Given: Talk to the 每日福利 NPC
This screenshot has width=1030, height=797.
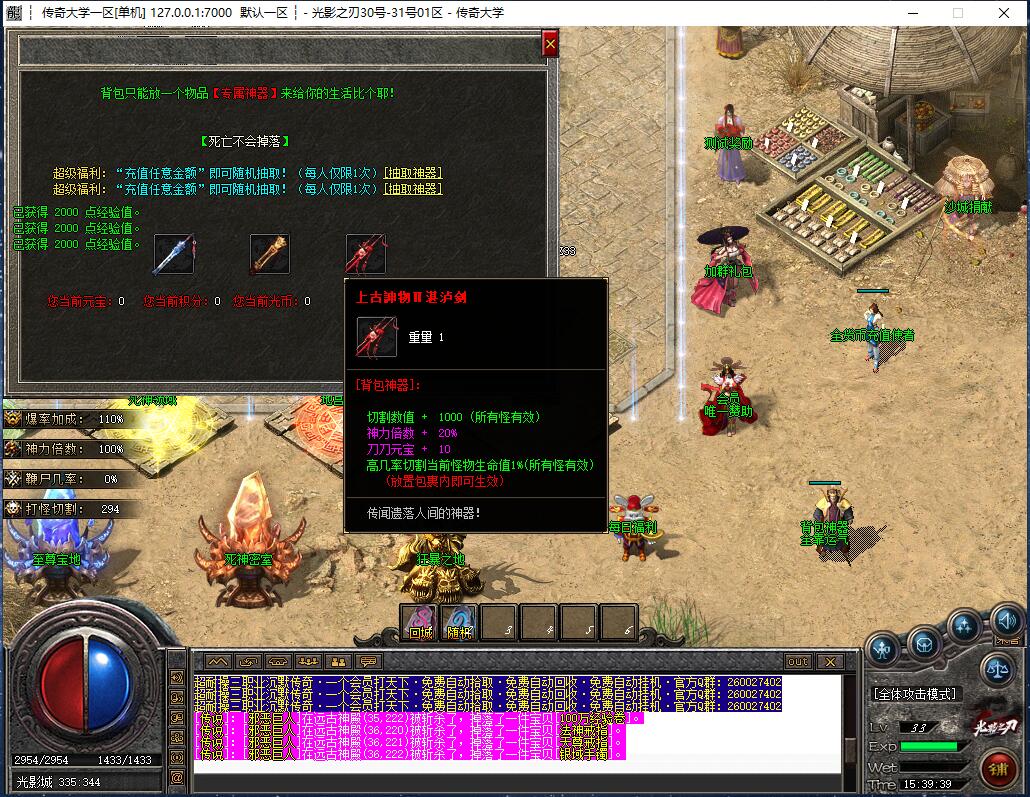Looking at the screenshot, I should 635,527.
